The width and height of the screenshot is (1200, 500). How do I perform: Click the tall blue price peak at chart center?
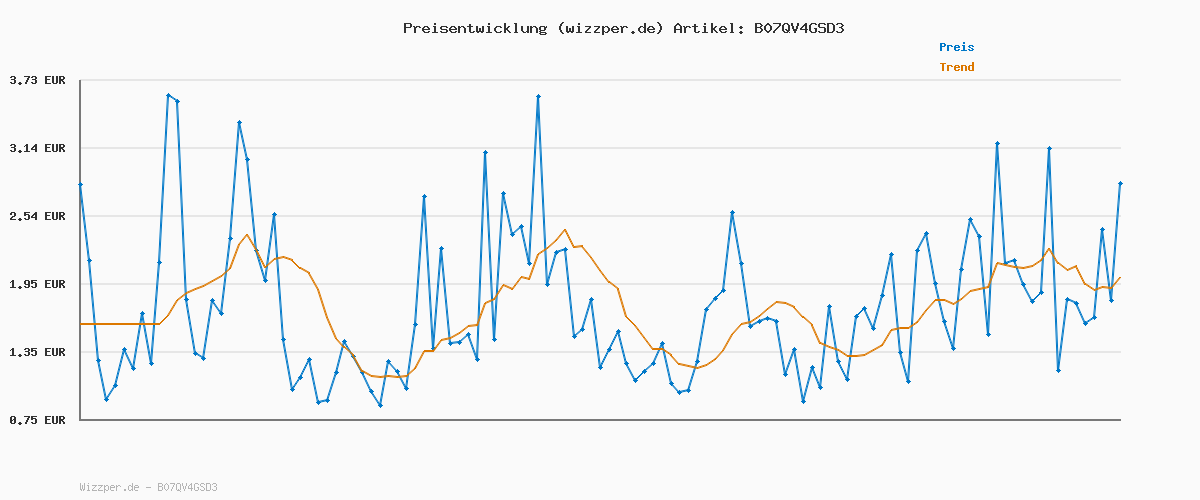tap(538, 97)
